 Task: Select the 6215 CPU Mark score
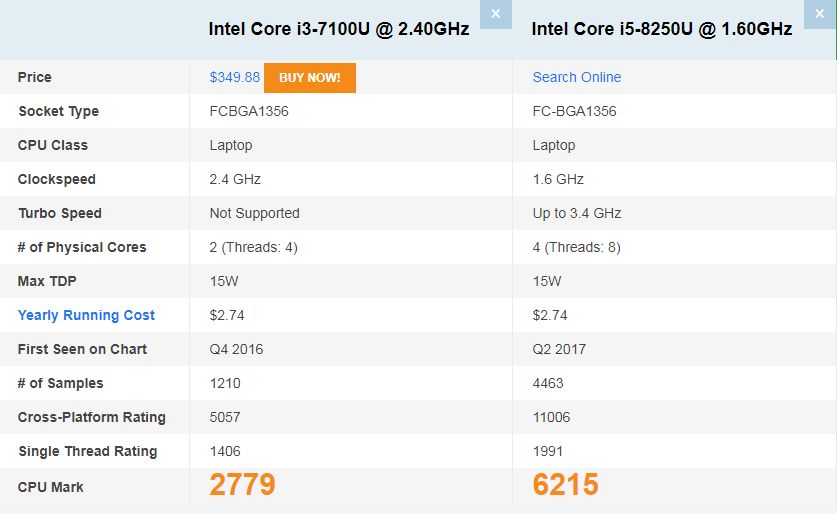[x=566, y=485]
